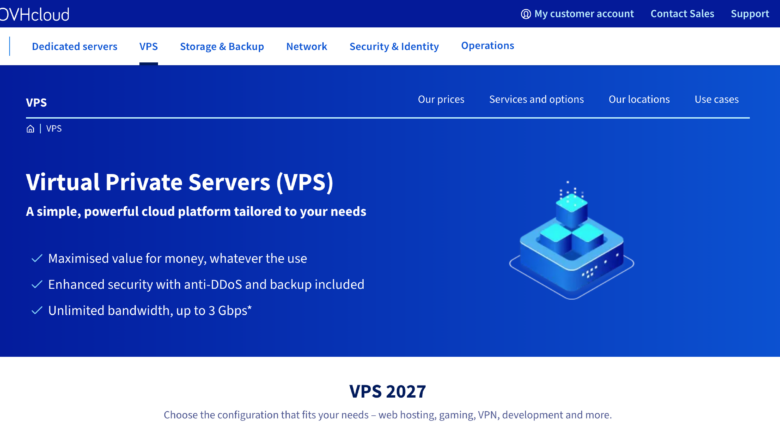The width and height of the screenshot is (780, 440).
Task: Click the checkmark beside Enhanced security
Action: (37, 284)
